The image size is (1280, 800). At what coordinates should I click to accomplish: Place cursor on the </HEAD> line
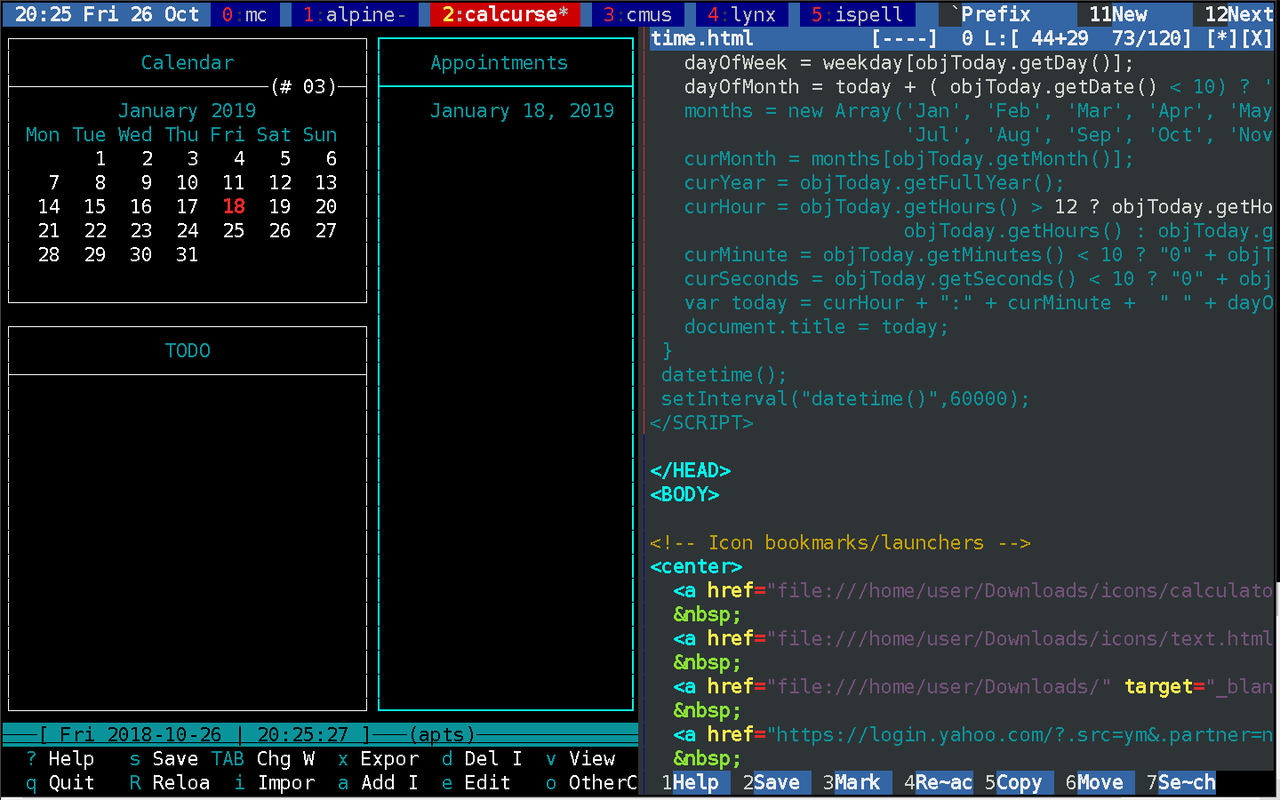(x=690, y=470)
